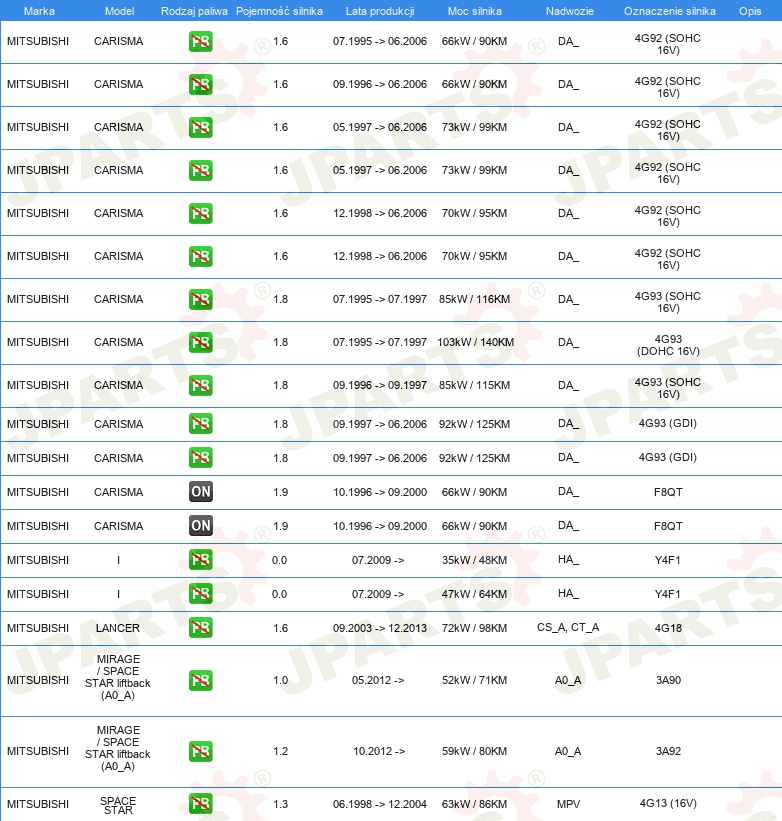This screenshot has height=821, width=782.
Task: Click the 09.1996 -> 06.2006 production years
Action: [x=380, y=84]
